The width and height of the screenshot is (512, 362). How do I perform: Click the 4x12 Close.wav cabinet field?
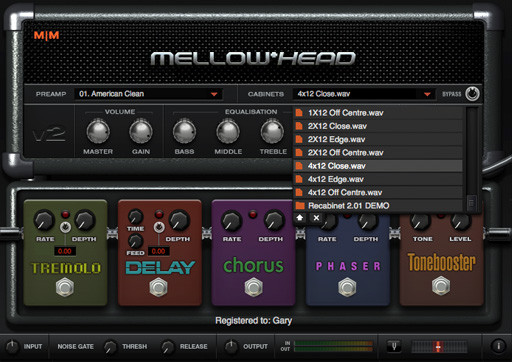(x=363, y=94)
